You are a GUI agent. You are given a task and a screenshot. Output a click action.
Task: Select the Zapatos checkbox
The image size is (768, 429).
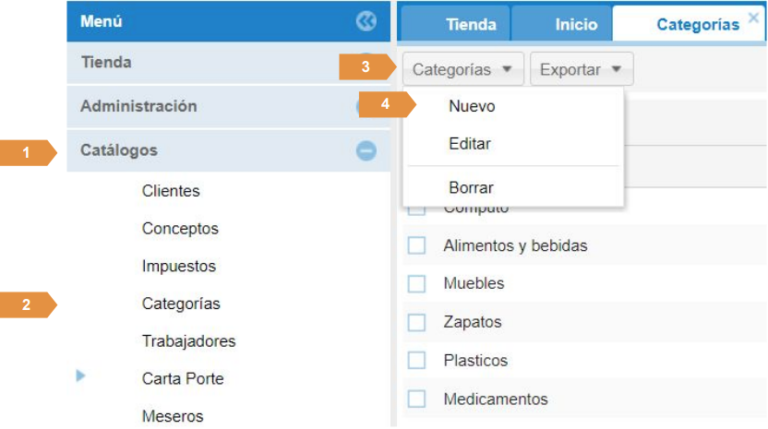pos(417,322)
